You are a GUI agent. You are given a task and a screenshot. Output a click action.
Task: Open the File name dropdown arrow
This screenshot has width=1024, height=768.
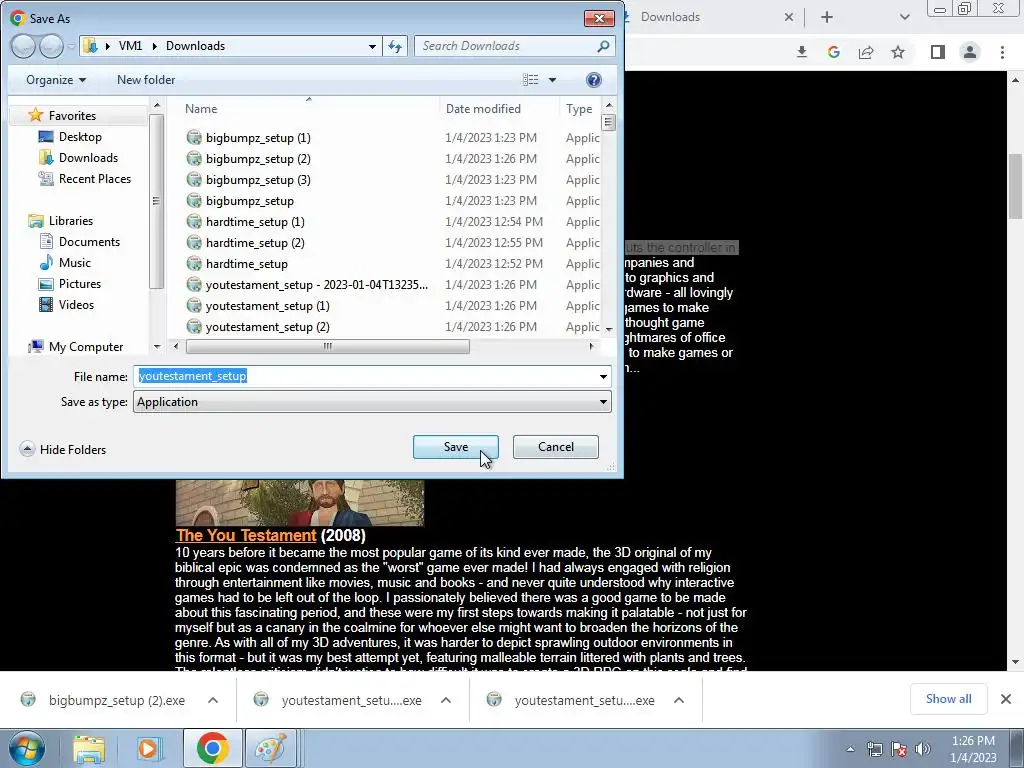click(603, 376)
